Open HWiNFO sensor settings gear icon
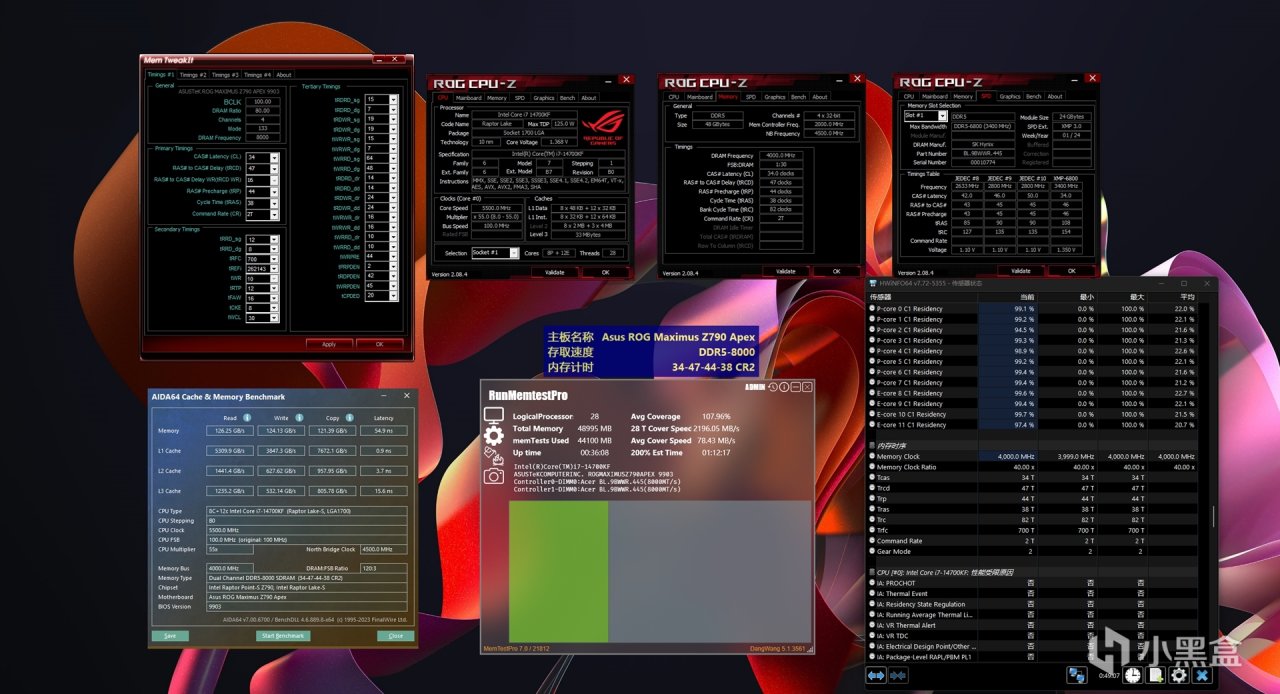 coord(1179,676)
